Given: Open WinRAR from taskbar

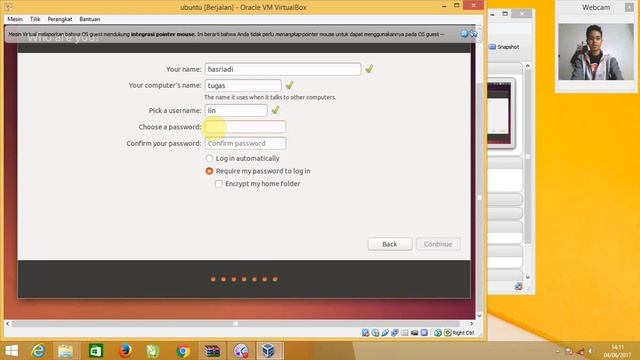Looking at the screenshot, I should pyautogui.click(x=212, y=351).
